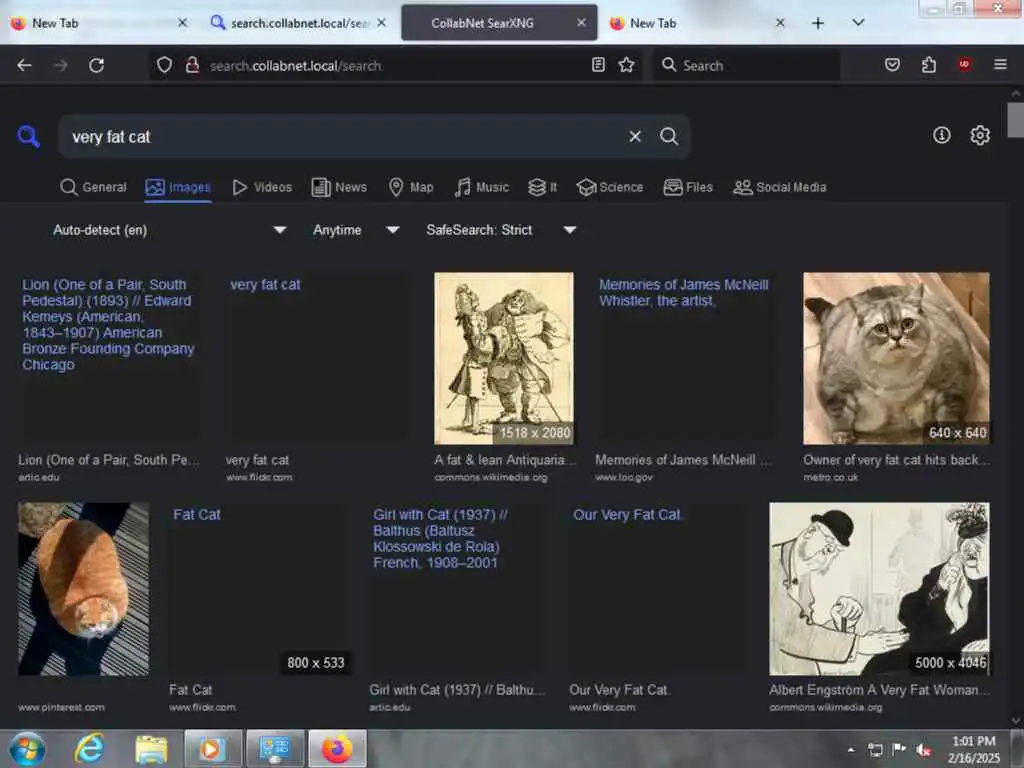
Task: List all tabs with the chevron button
Action: 858,23
